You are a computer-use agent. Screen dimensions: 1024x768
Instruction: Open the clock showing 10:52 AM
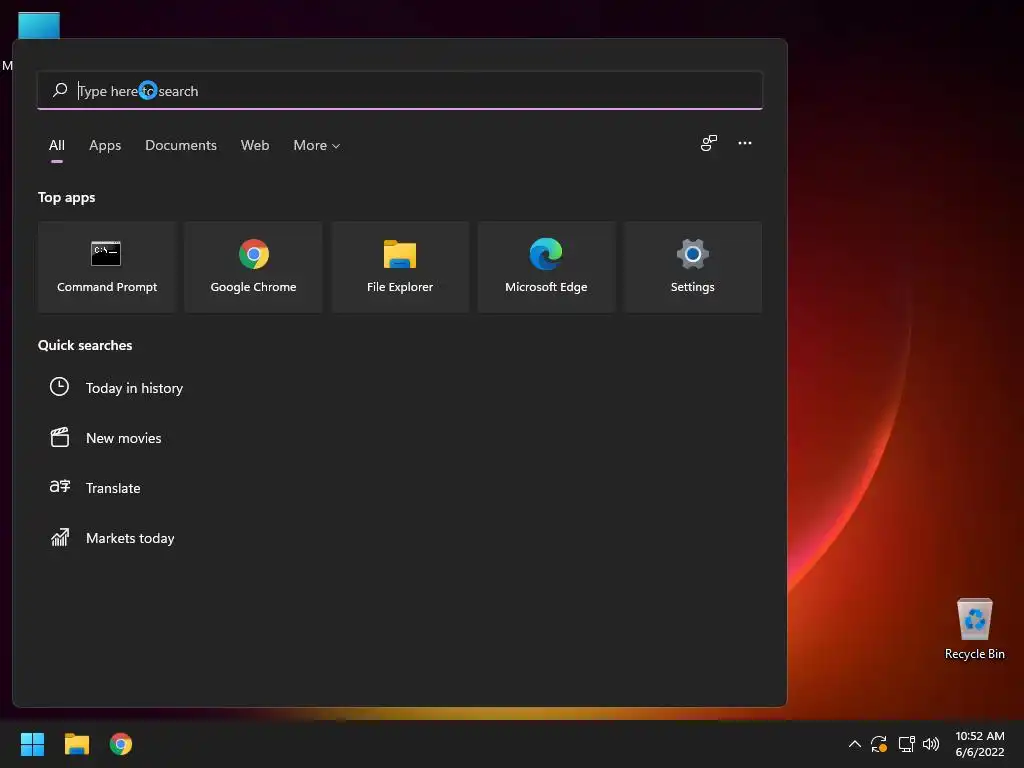tap(980, 744)
